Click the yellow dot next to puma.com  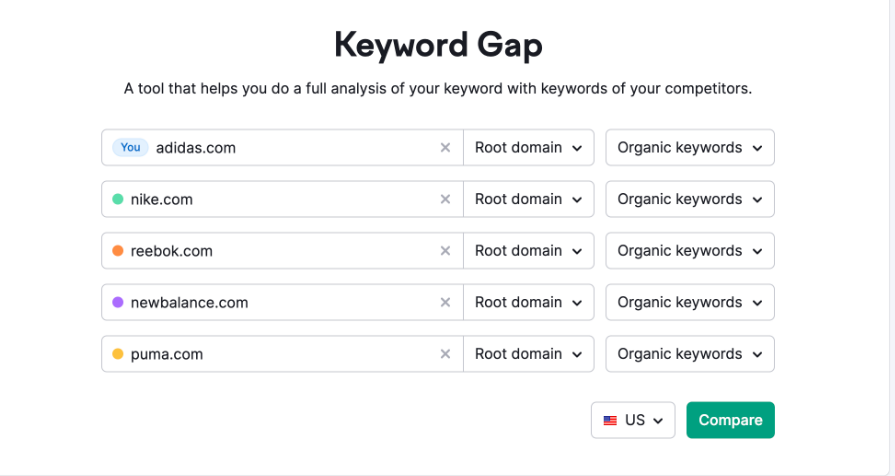(118, 354)
